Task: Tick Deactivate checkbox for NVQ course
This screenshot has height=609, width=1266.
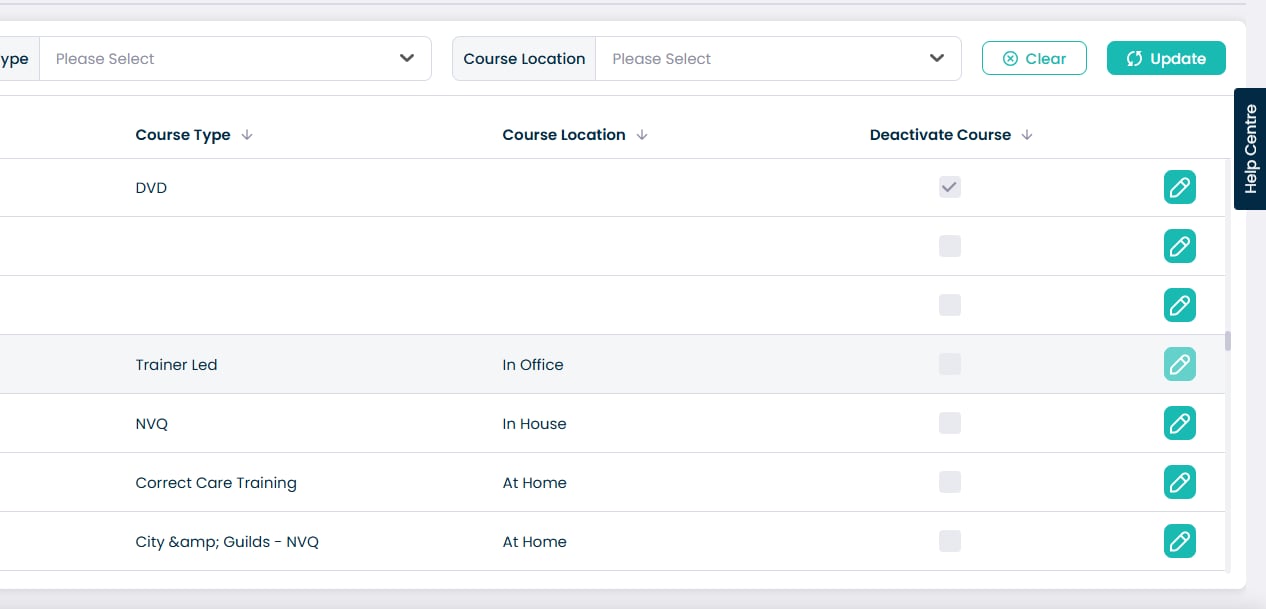Action: 949,424
